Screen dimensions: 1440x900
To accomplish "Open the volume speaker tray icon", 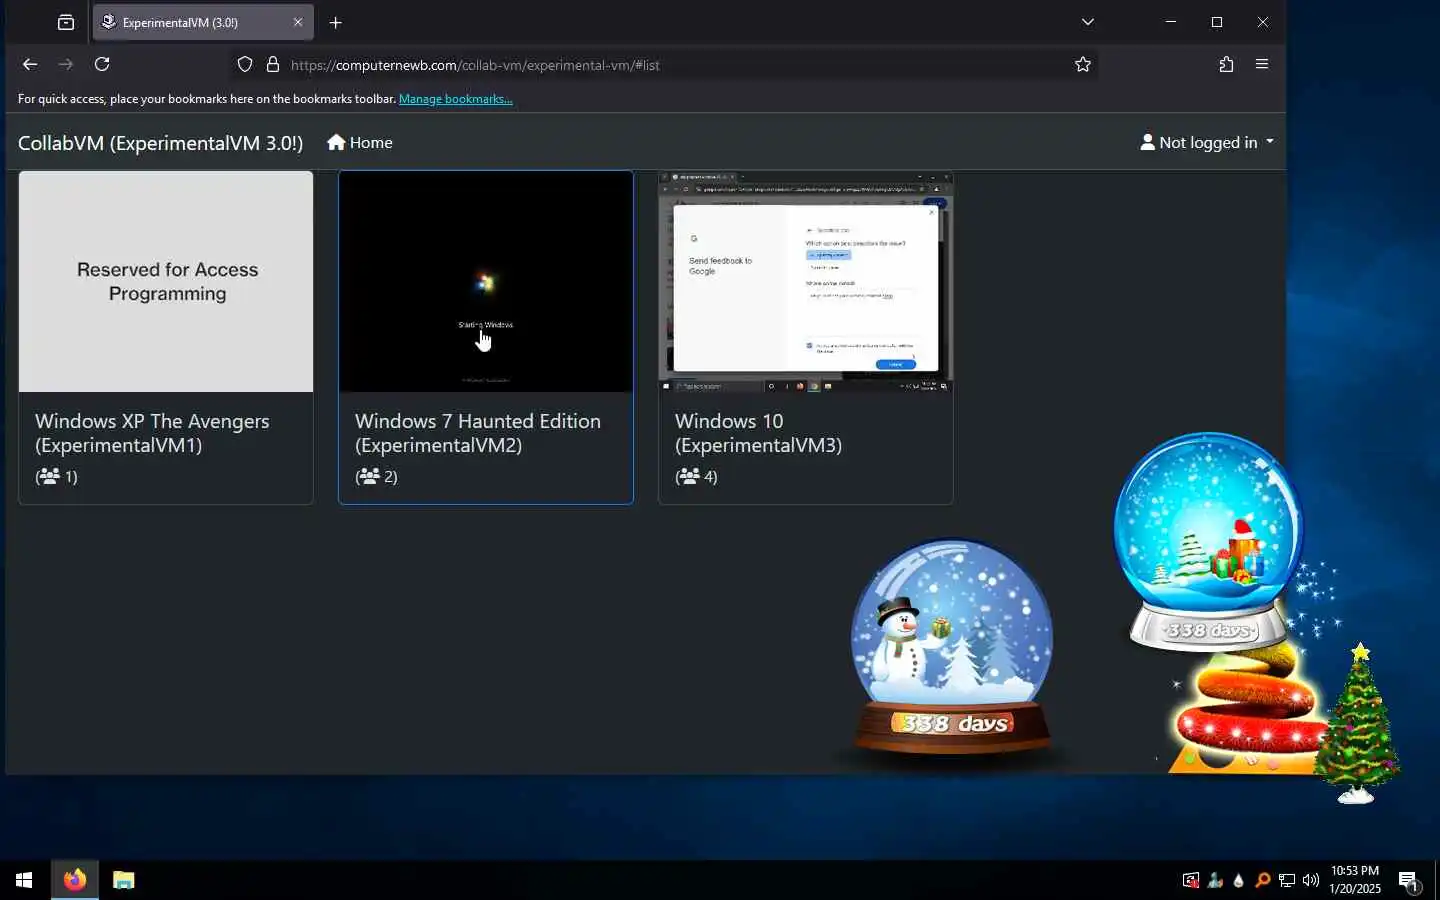I will pyautogui.click(x=1311, y=880).
